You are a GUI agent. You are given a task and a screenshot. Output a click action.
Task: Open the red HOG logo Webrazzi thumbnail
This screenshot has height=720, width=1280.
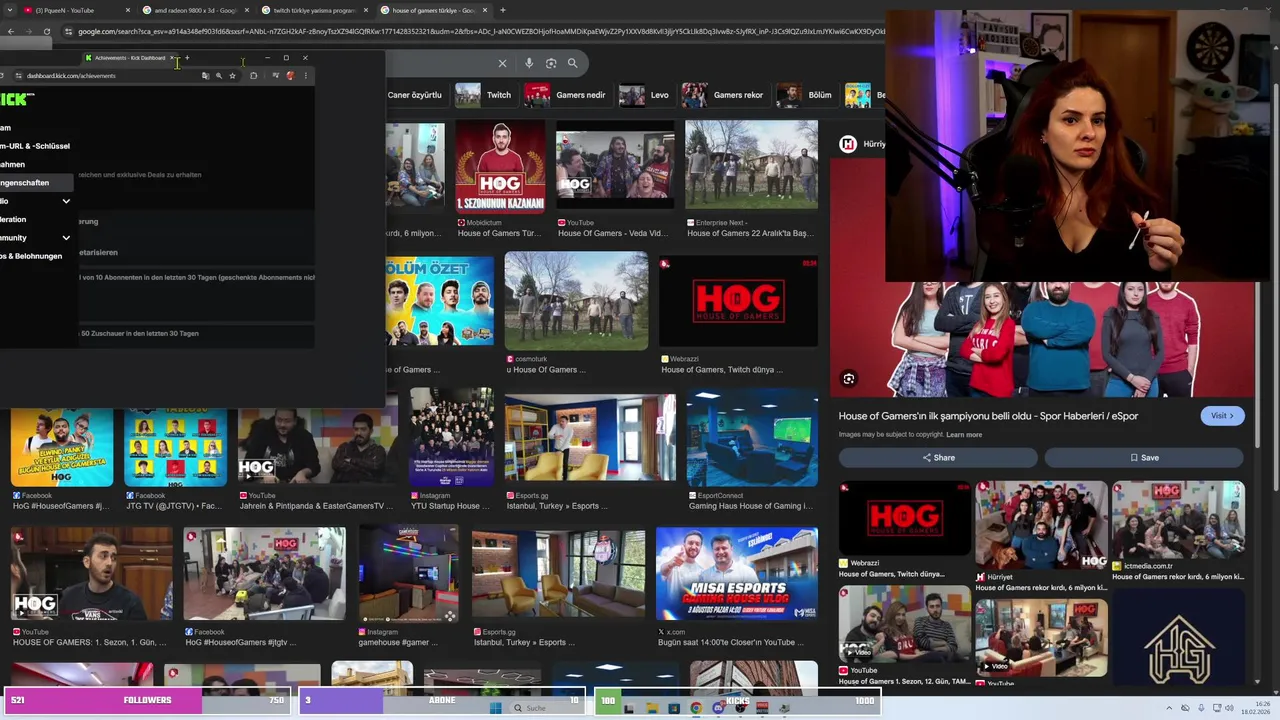(739, 300)
